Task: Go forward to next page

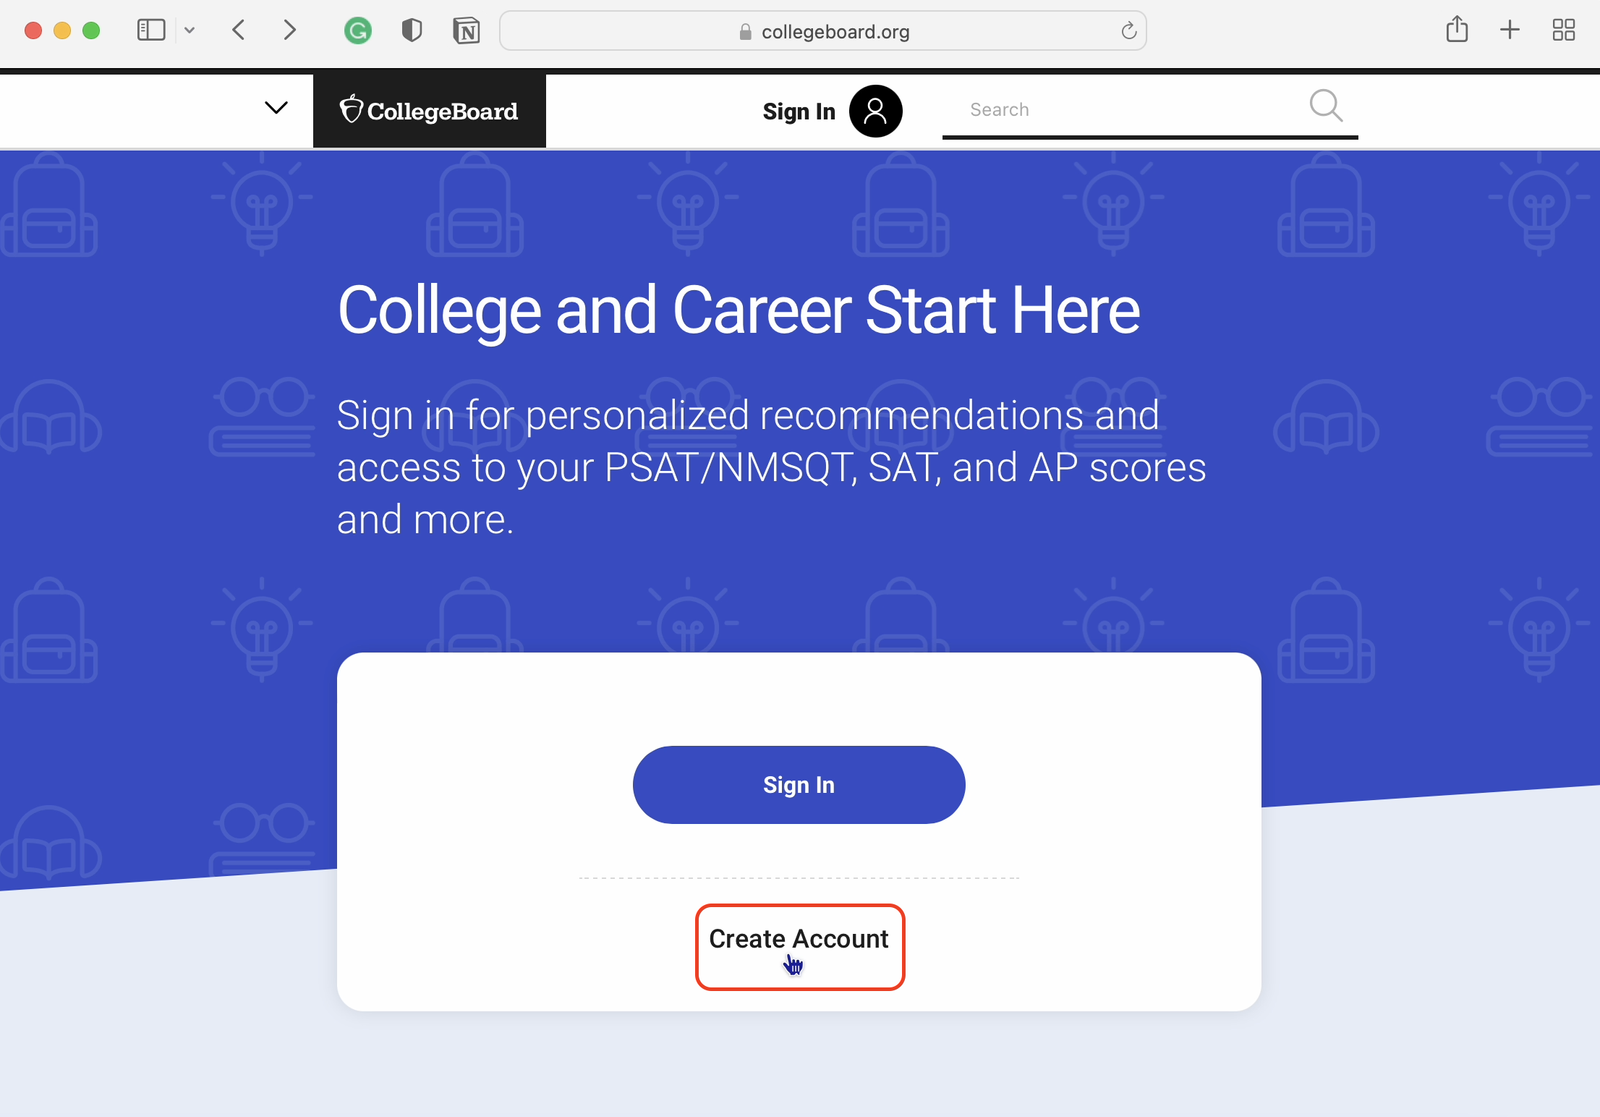Action: coord(290,30)
